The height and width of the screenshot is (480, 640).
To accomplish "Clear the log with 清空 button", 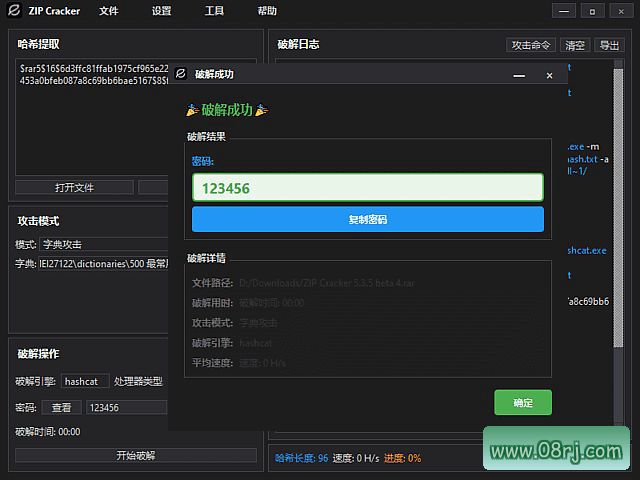I will [575, 45].
